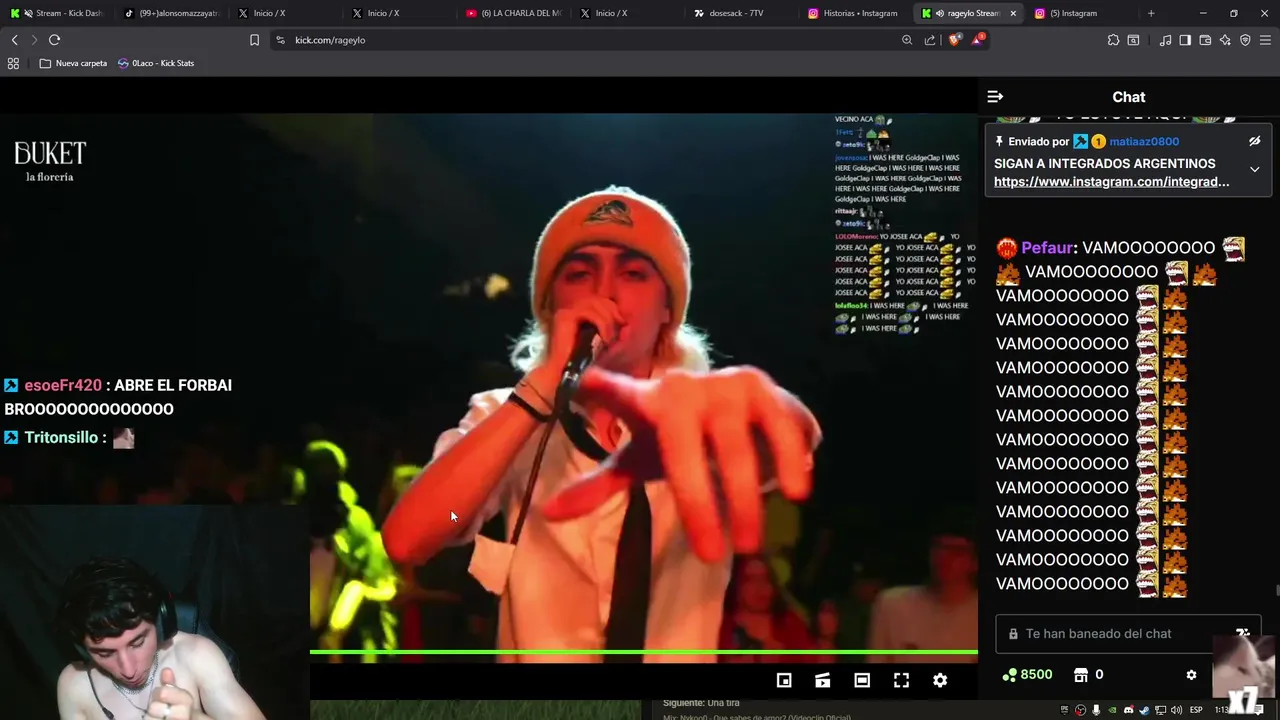Switch to the TikTok Jalonsomazzaya tab

pos(171,13)
